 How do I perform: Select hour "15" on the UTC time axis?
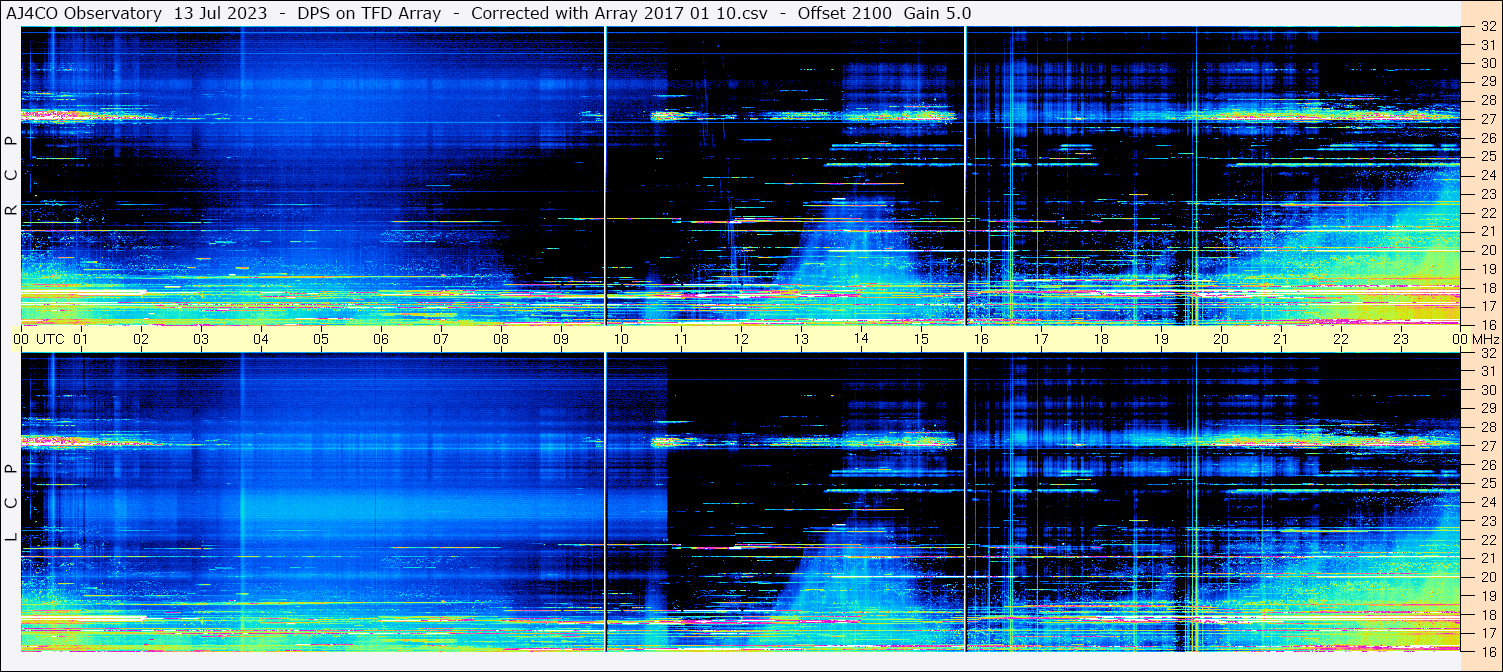(921, 339)
